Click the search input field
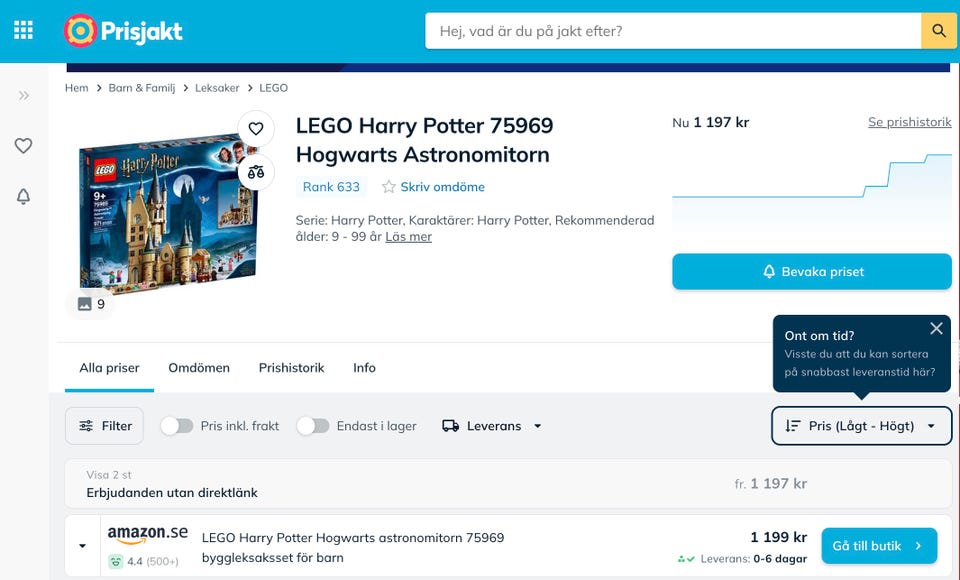The width and height of the screenshot is (960, 580). tap(673, 31)
